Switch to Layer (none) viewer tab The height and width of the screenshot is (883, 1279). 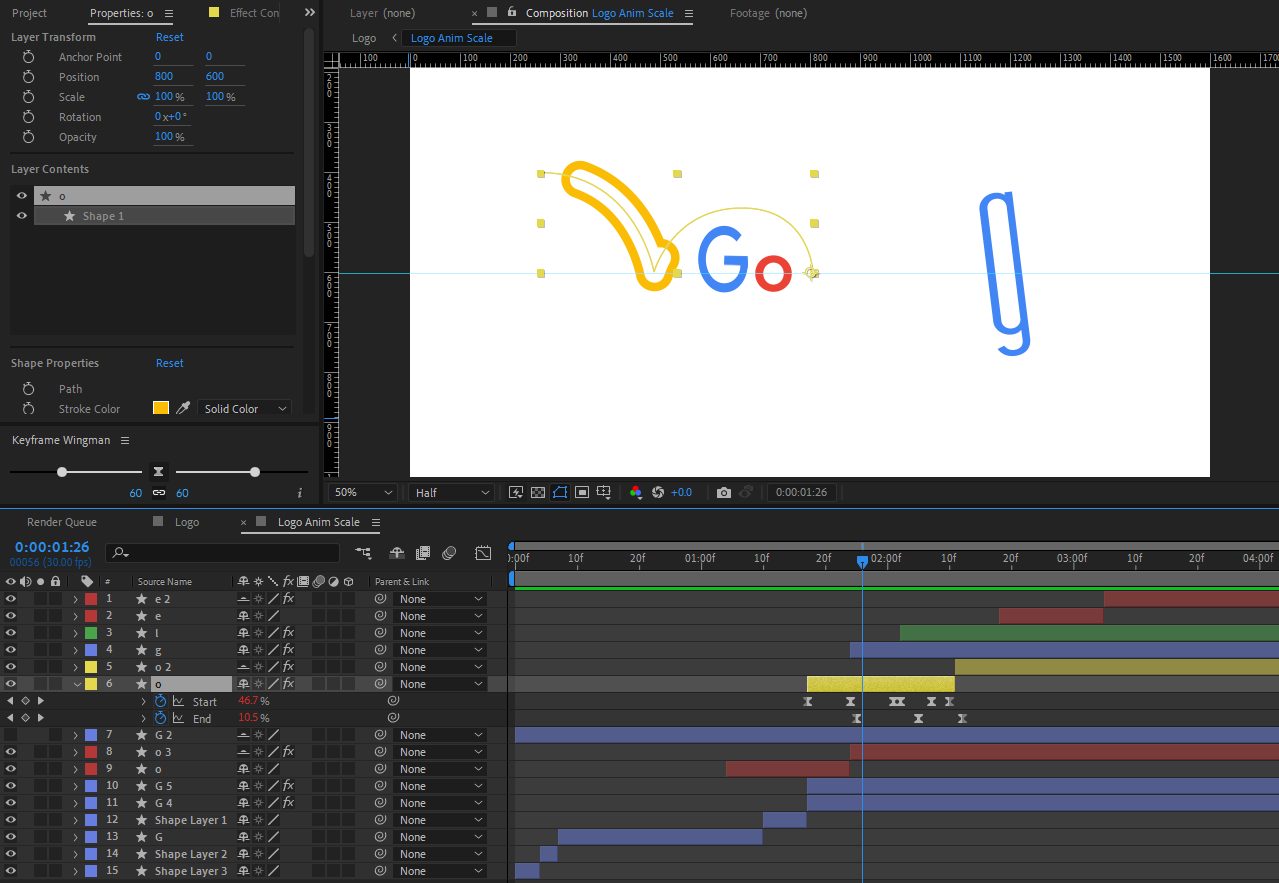coord(382,13)
